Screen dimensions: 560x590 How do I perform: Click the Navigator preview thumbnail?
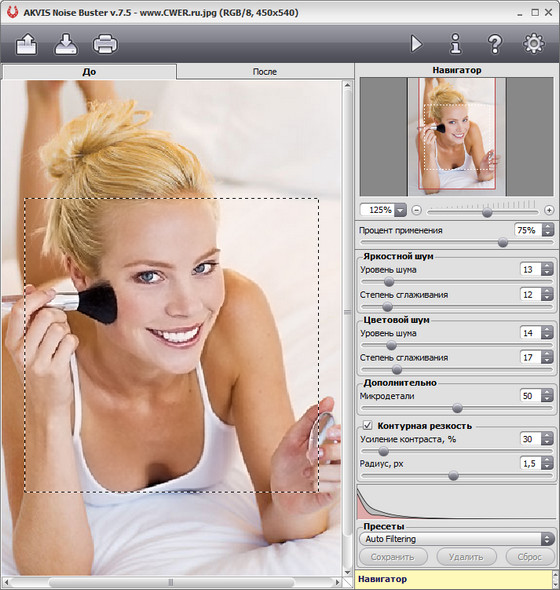tap(457, 137)
